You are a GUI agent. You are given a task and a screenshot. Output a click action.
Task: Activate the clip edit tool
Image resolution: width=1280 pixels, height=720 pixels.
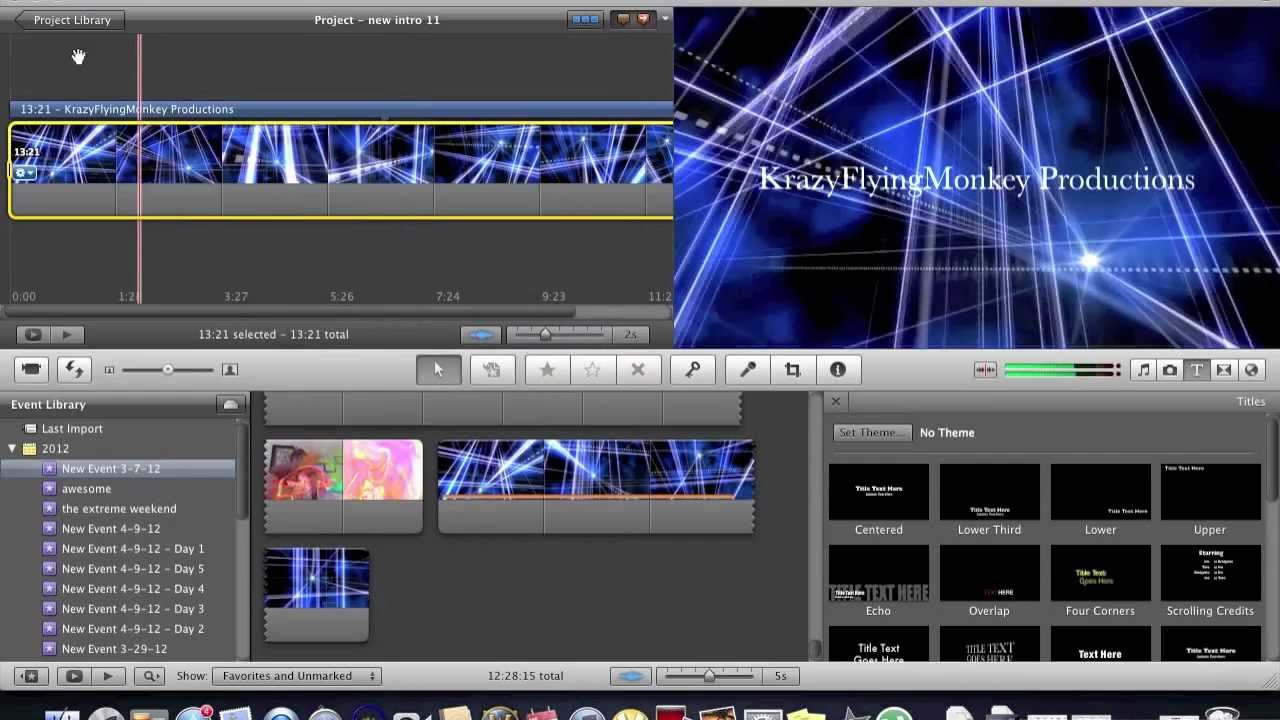click(x=491, y=370)
